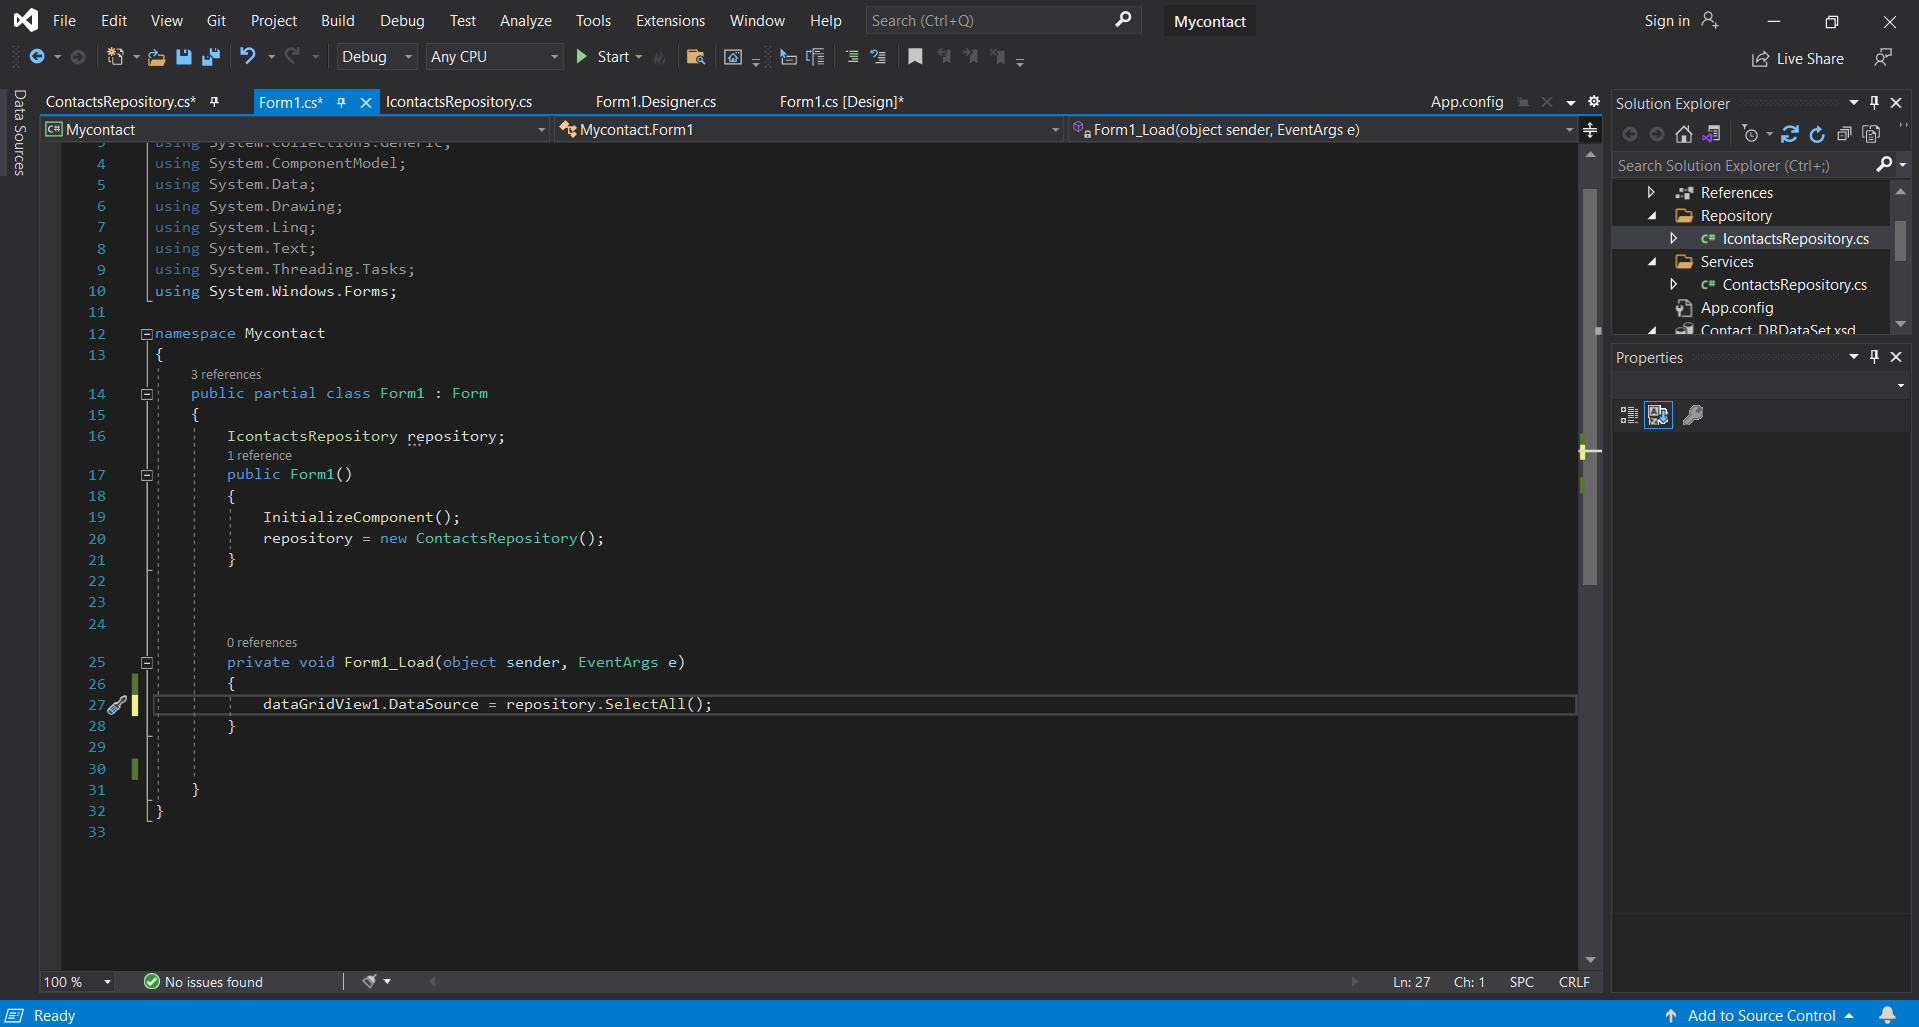Click the Live Share button

tap(1798, 59)
